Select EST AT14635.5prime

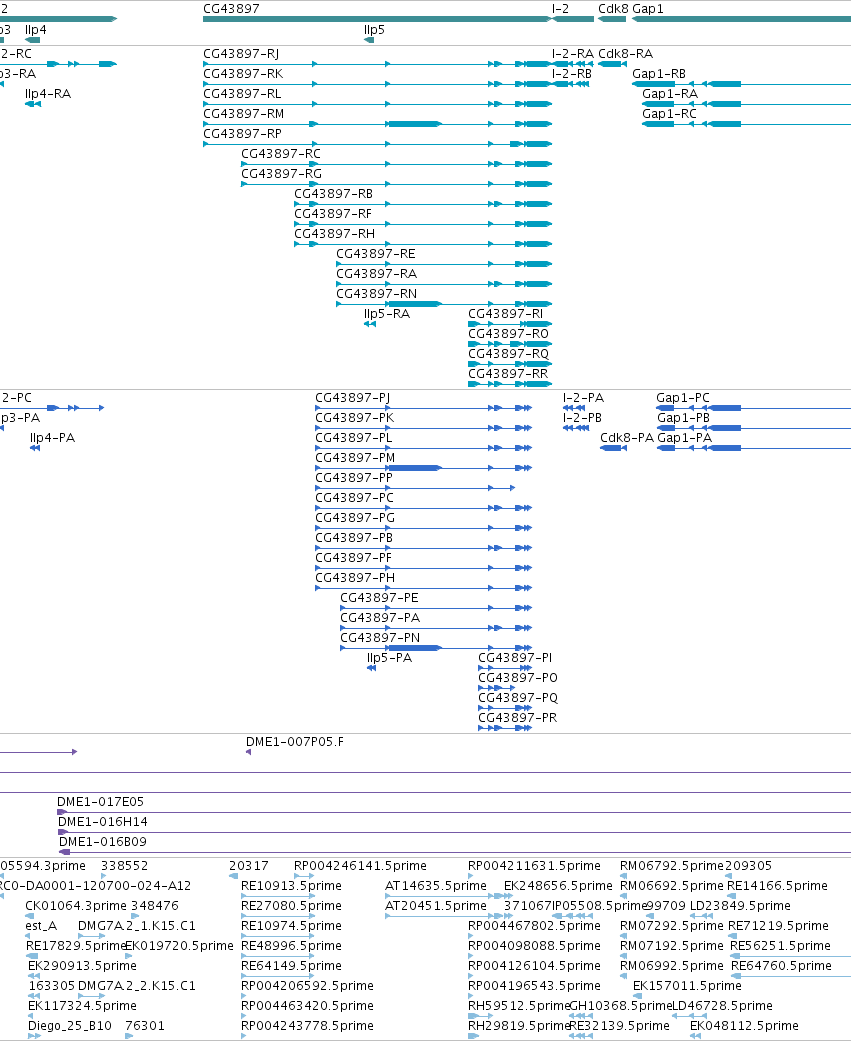(x=436, y=886)
